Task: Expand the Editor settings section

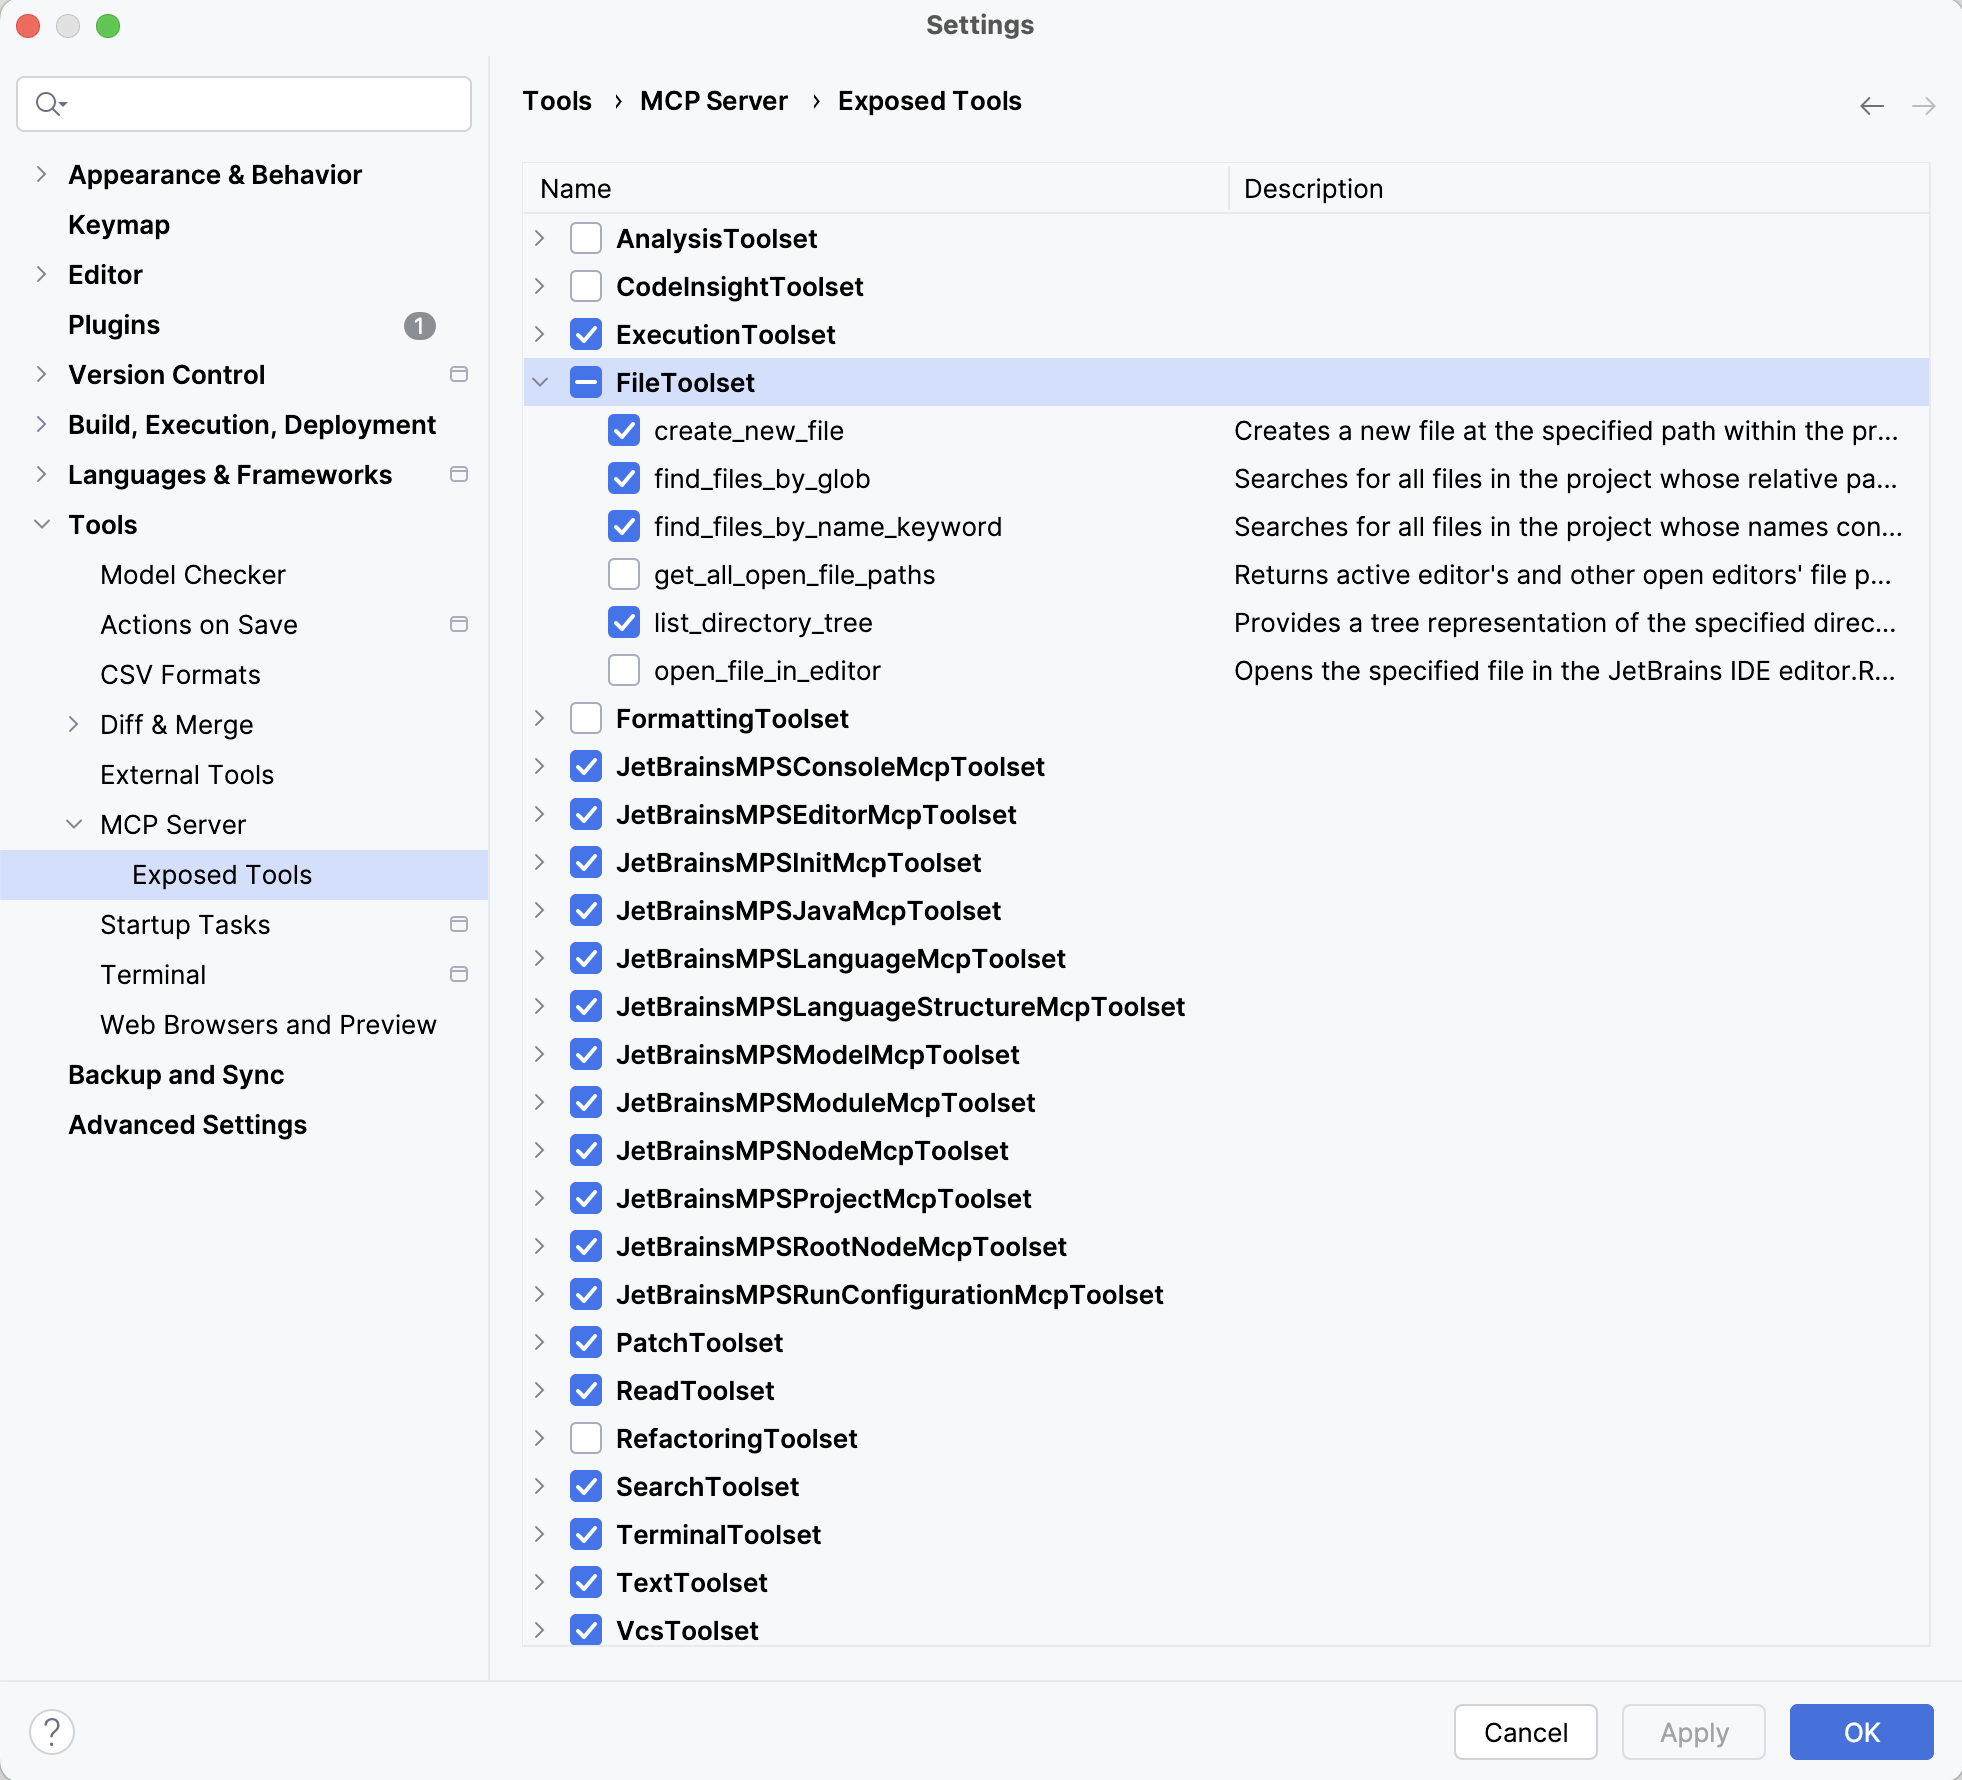Action: 41,275
